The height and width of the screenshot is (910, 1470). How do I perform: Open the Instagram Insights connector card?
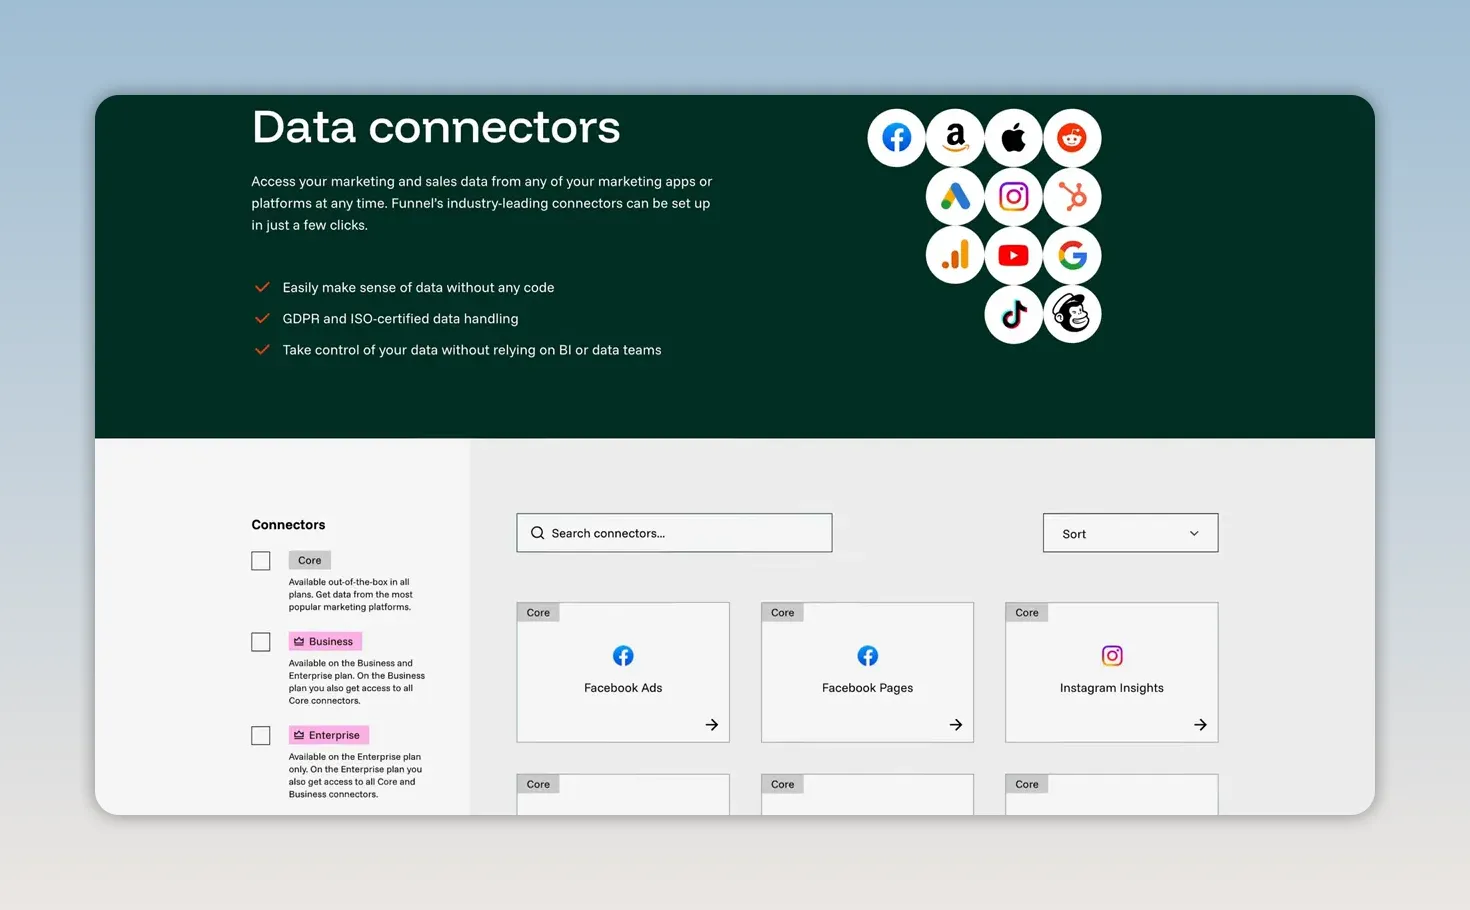click(1112, 672)
